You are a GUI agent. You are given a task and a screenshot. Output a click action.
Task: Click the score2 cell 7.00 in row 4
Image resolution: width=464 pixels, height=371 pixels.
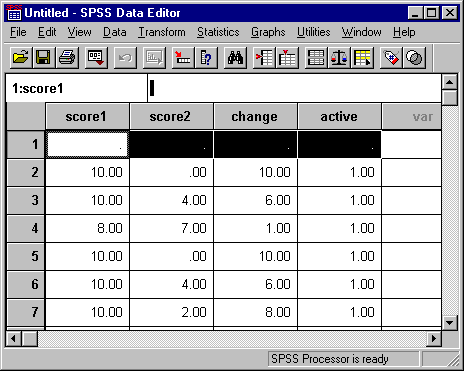(x=171, y=228)
